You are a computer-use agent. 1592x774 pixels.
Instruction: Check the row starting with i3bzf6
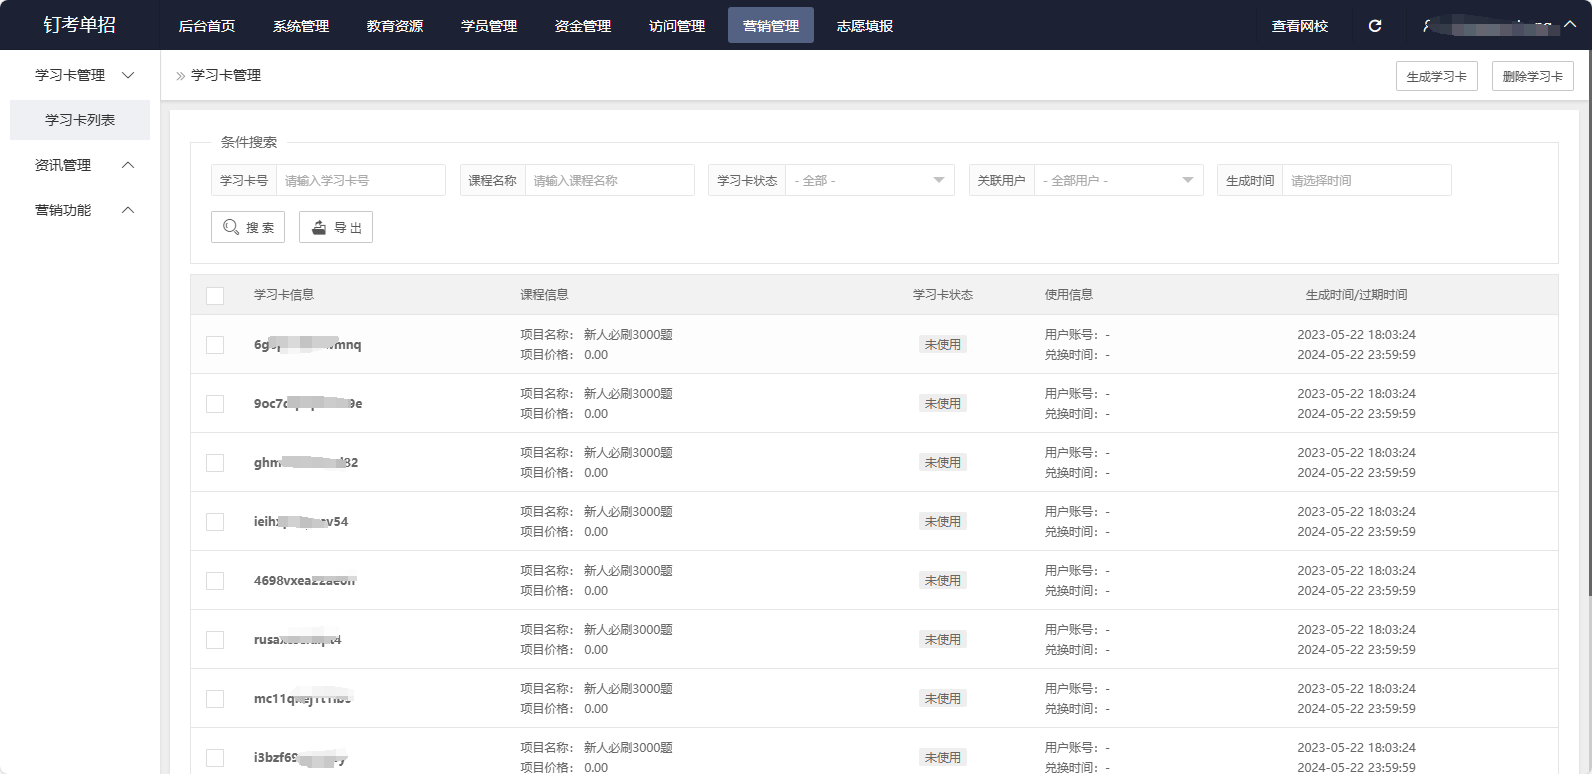[215, 758]
